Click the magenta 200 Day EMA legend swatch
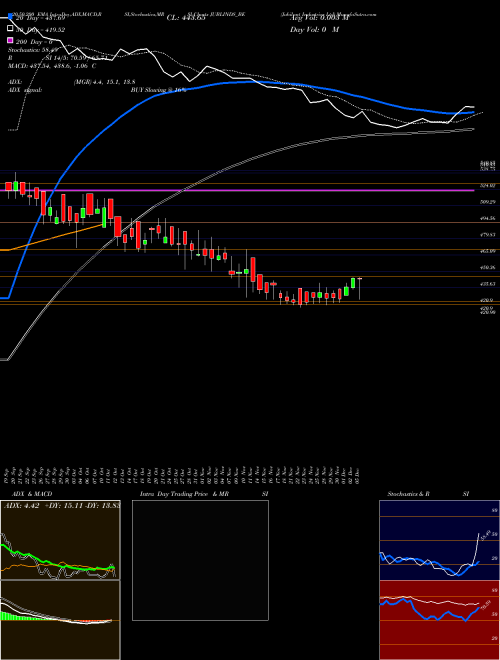 click(10, 40)
